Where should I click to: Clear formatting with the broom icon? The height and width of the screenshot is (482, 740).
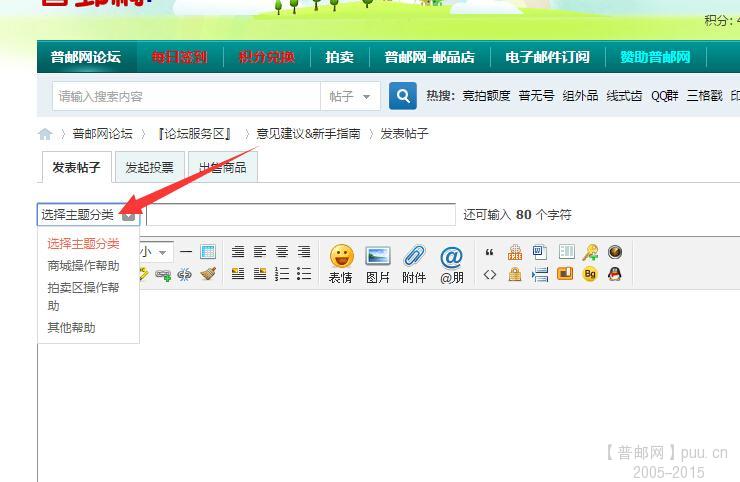coord(208,274)
